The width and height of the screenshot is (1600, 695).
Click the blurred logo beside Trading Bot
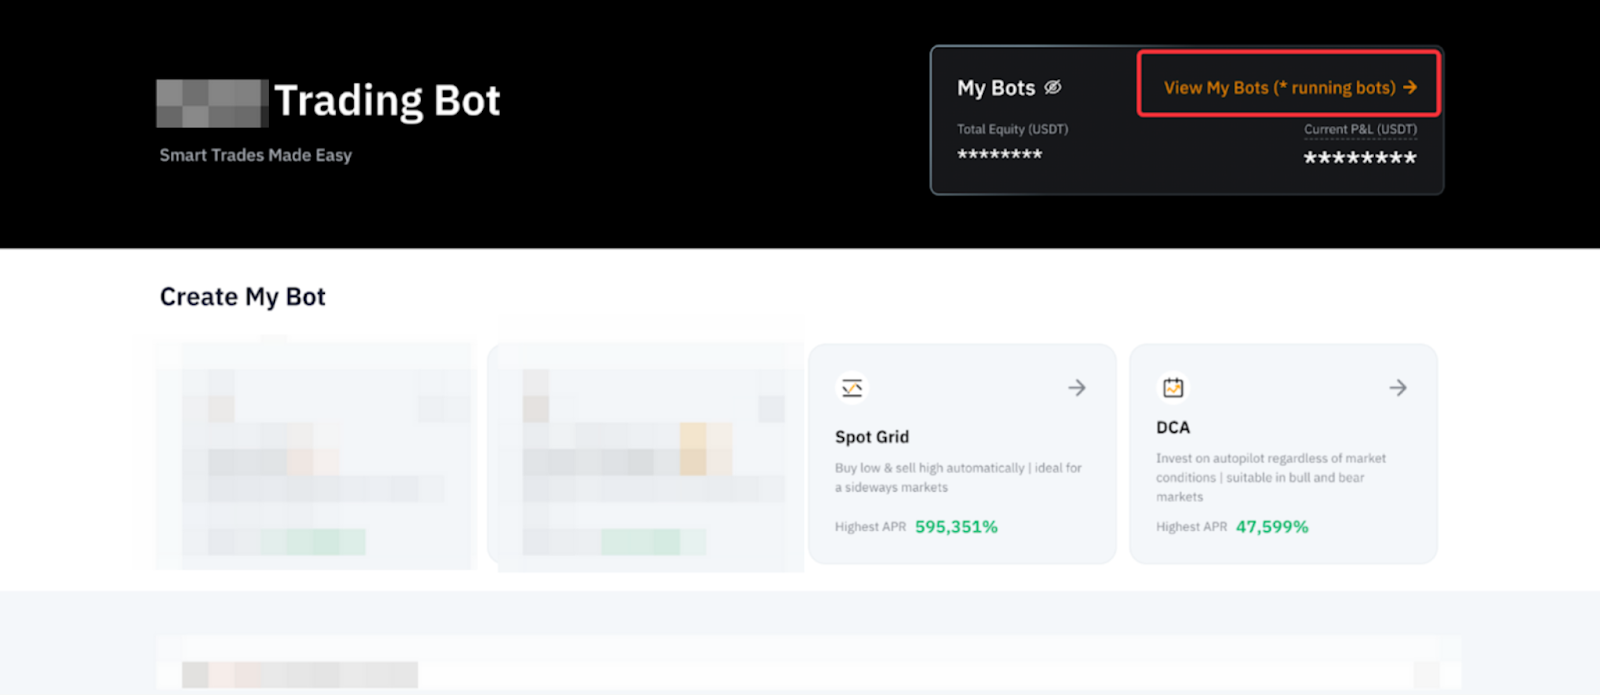click(212, 103)
